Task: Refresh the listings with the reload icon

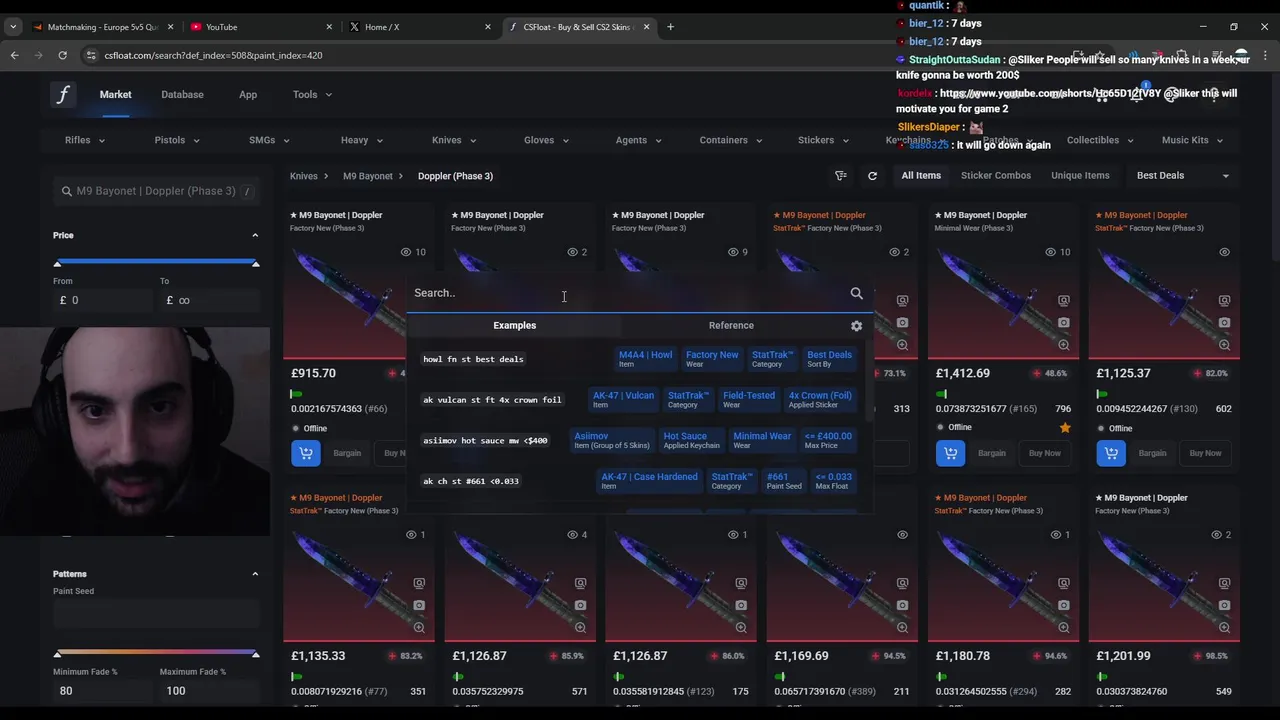Action: point(872,176)
